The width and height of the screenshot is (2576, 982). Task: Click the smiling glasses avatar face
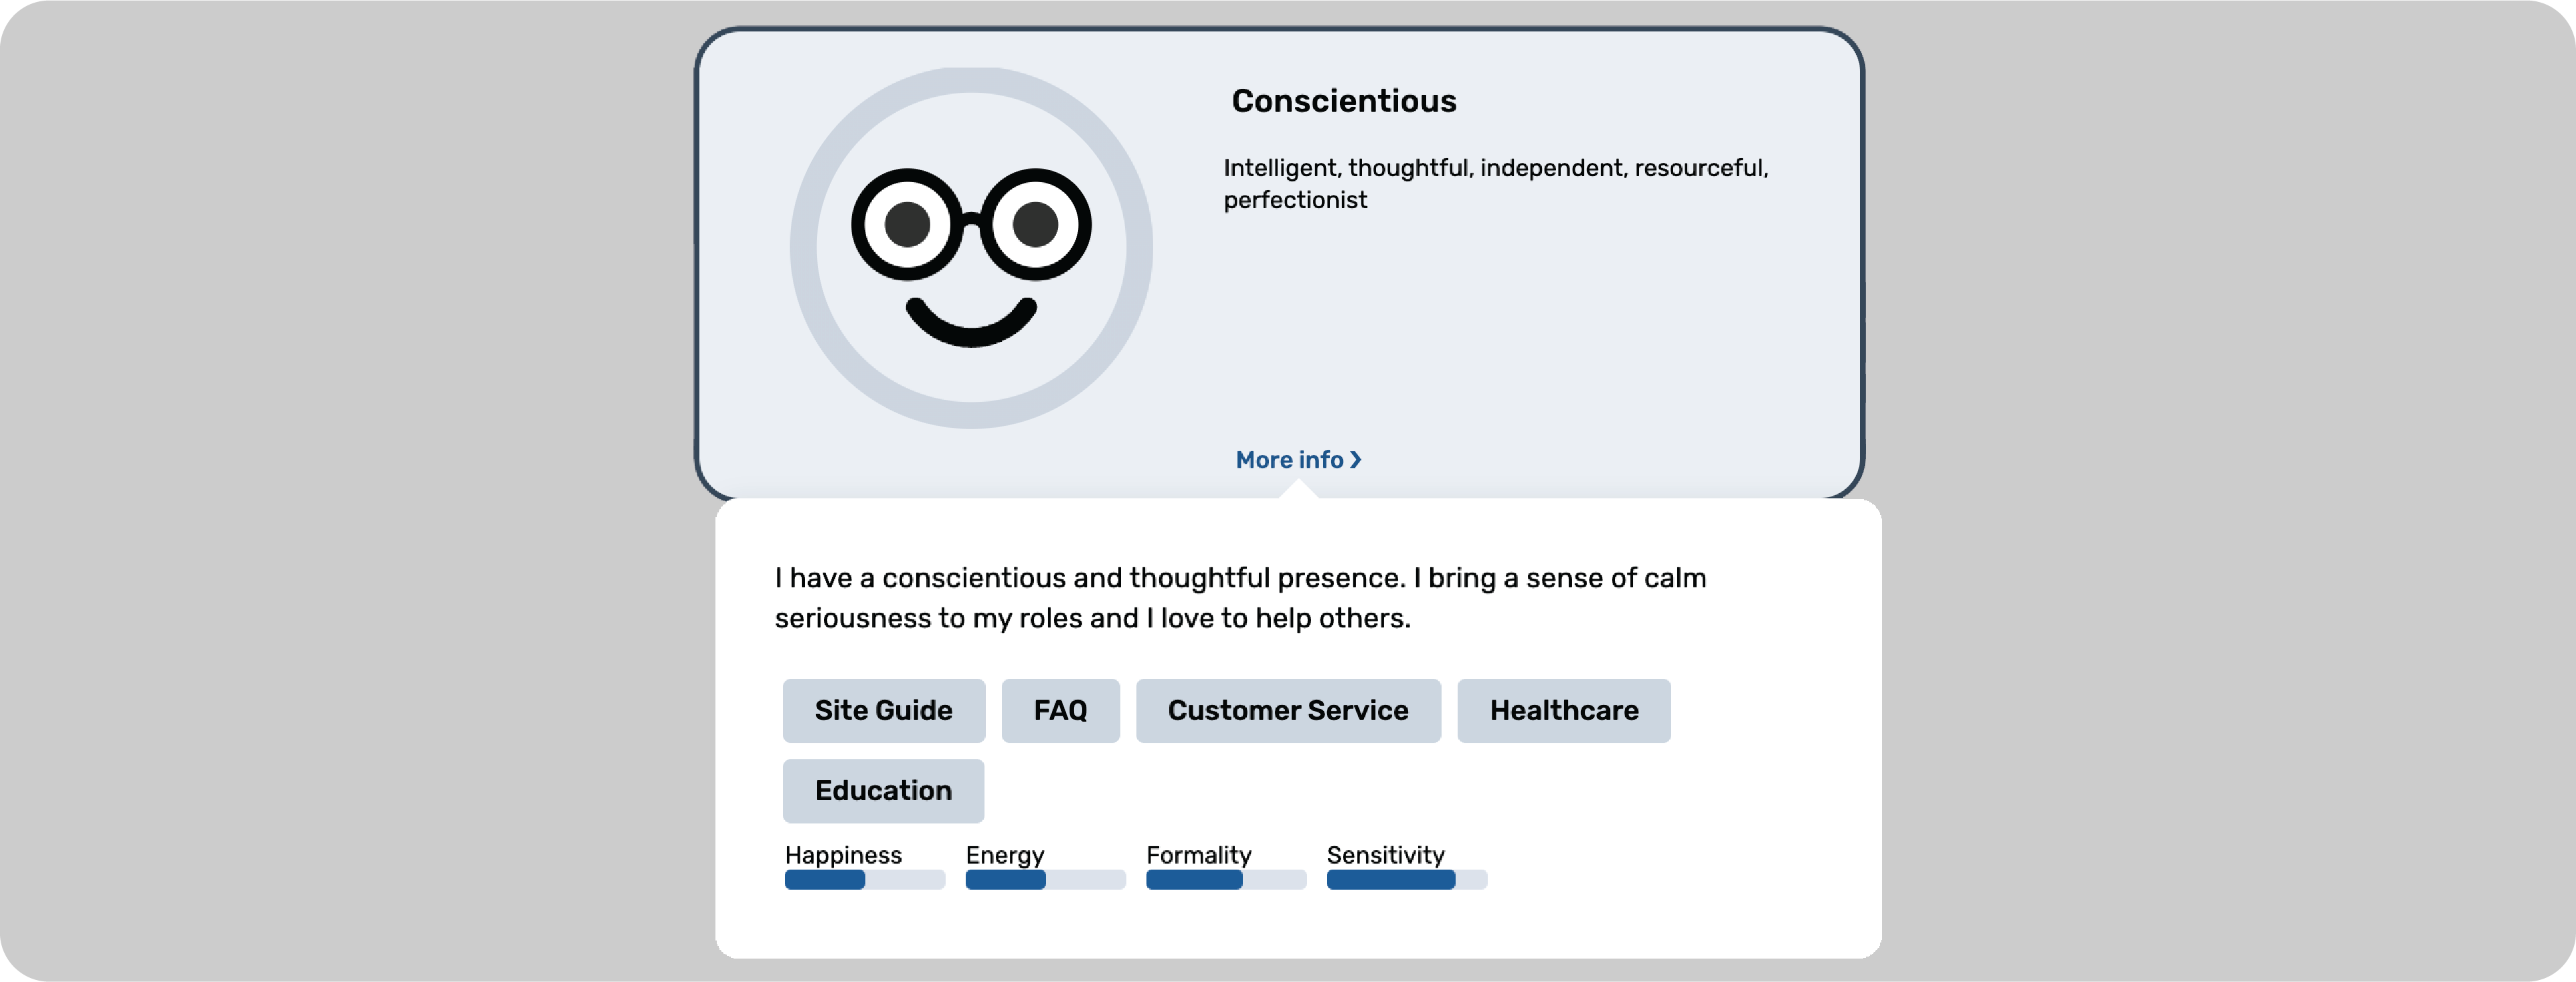click(970, 248)
